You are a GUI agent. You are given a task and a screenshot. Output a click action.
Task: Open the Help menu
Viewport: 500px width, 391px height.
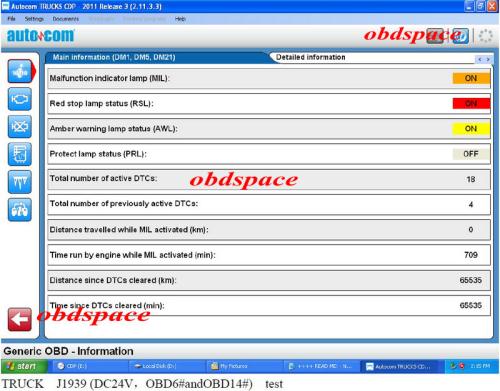point(180,19)
